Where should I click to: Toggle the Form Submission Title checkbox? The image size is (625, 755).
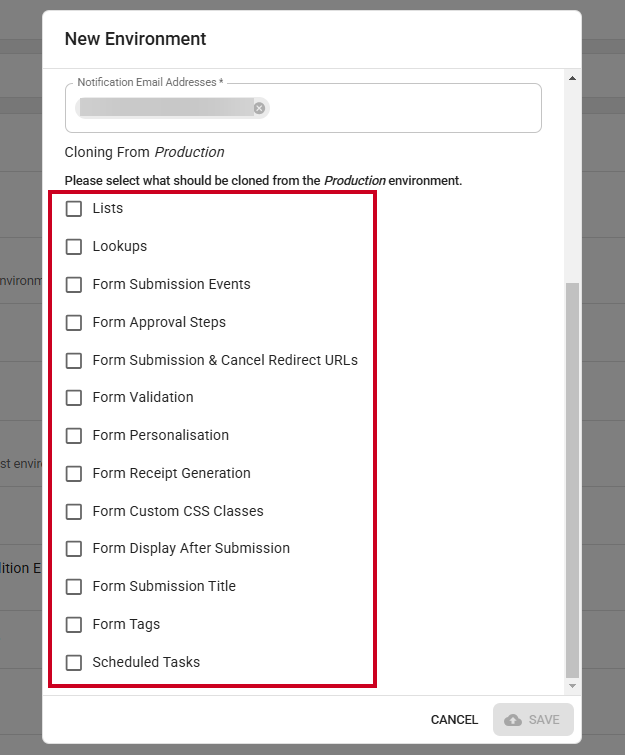(x=74, y=586)
